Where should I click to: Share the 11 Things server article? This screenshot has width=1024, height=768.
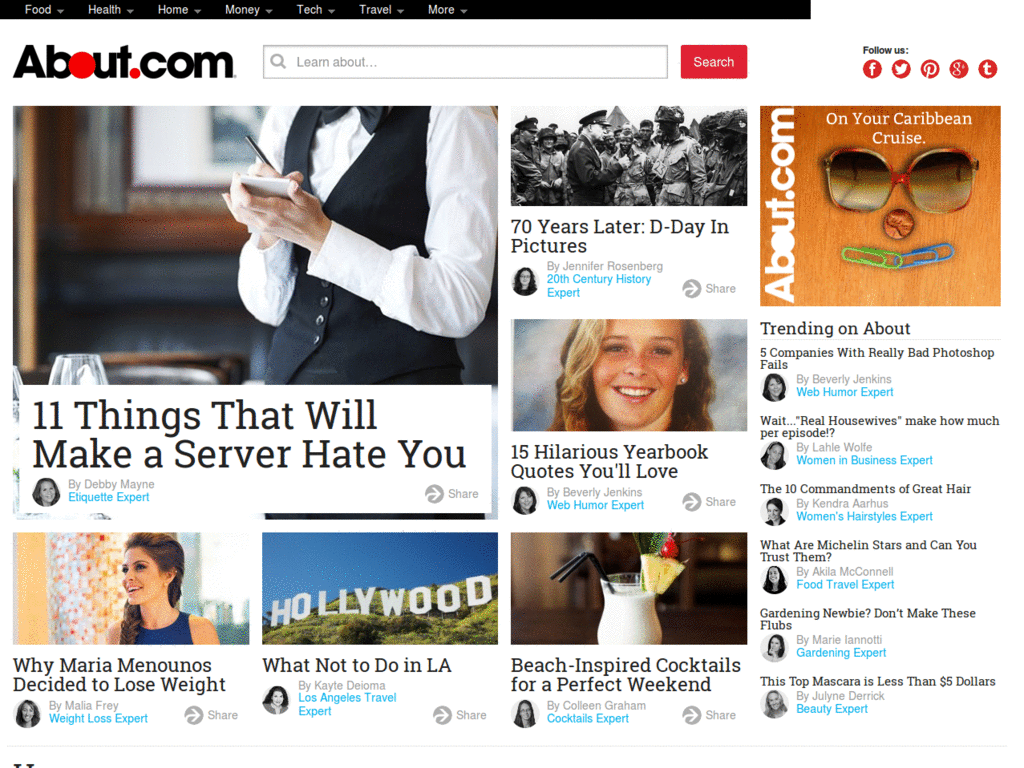click(x=452, y=494)
